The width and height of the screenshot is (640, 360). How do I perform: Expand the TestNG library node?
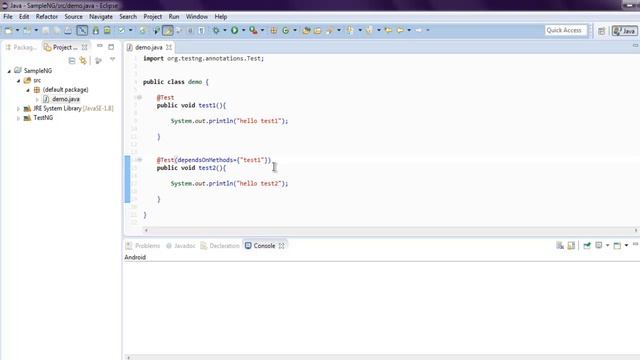point(18,118)
